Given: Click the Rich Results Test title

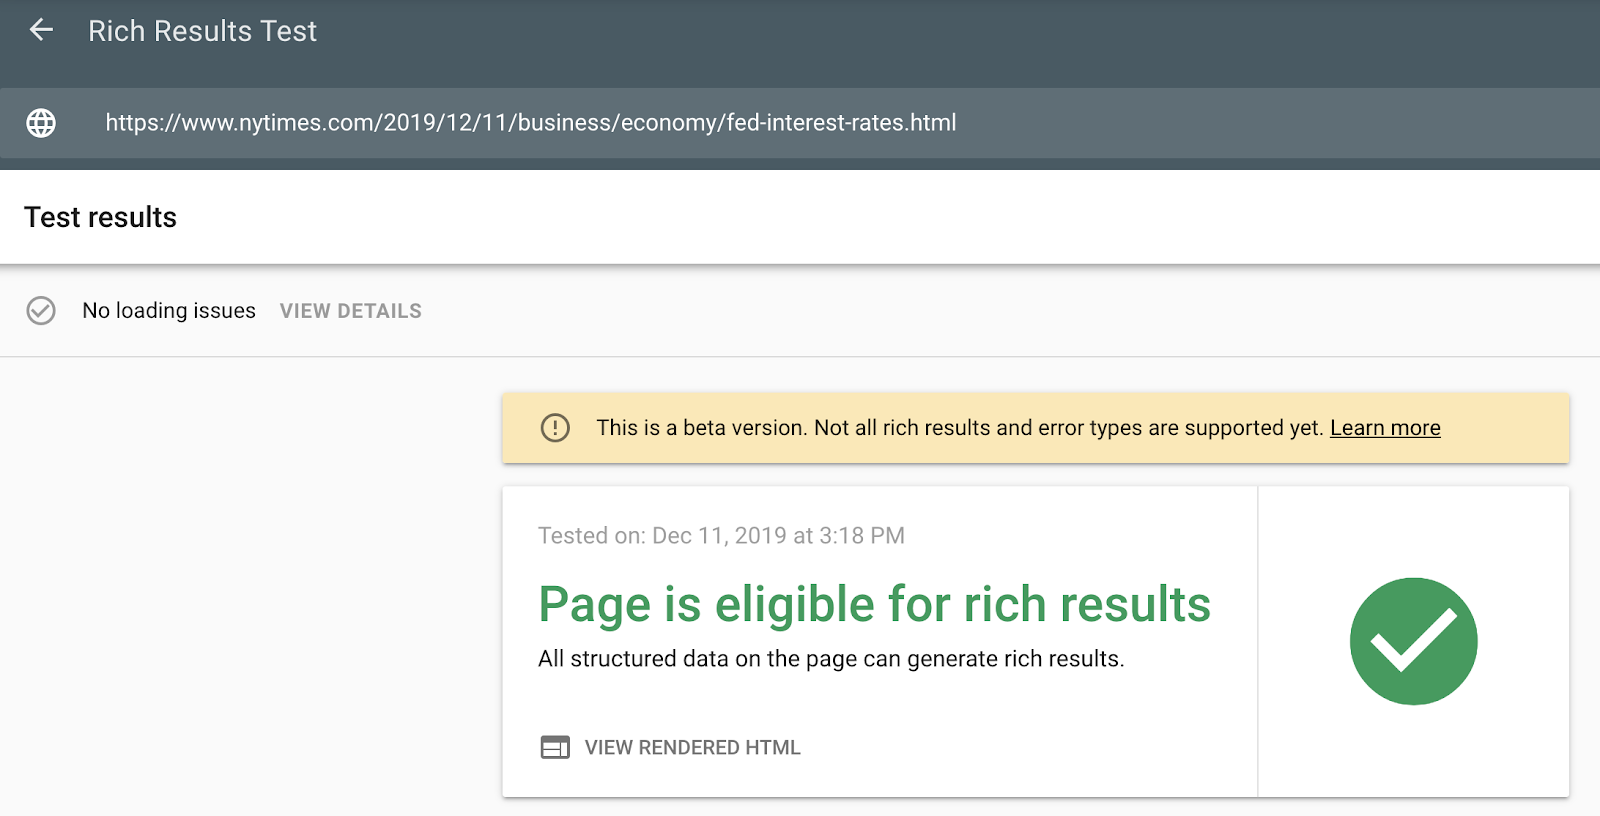Looking at the screenshot, I should 202,31.
